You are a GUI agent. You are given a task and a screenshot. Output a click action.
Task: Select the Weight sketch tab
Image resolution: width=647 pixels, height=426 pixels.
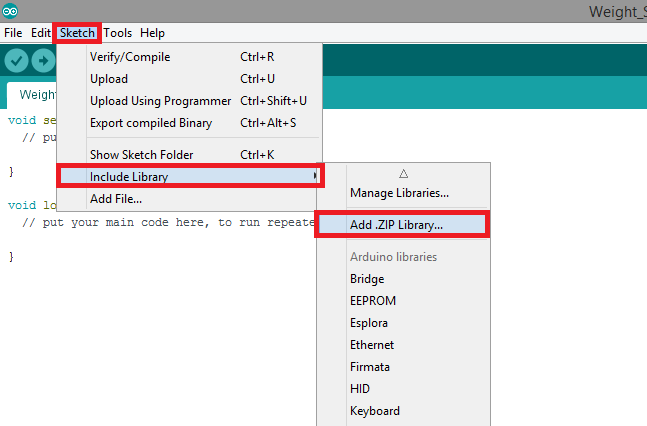click(x=32, y=95)
